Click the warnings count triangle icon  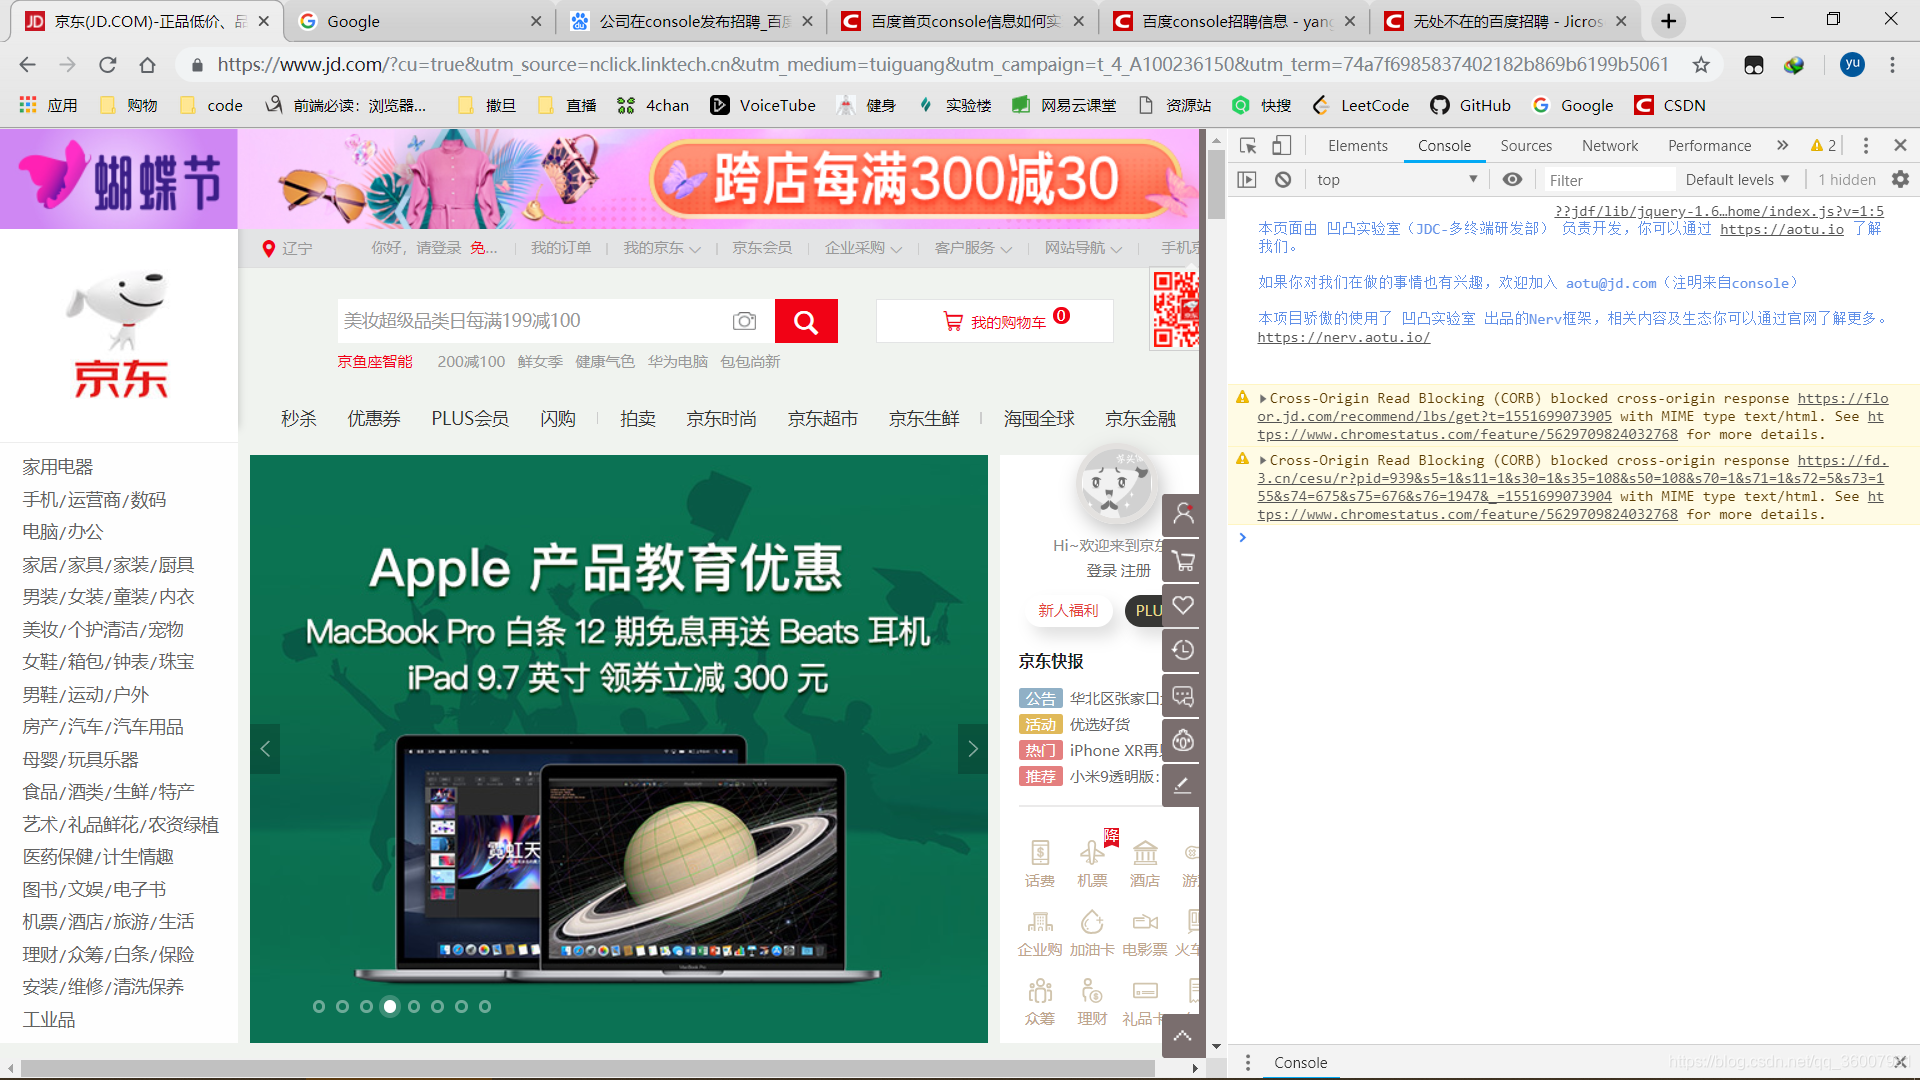pyautogui.click(x=1817, y=146)
